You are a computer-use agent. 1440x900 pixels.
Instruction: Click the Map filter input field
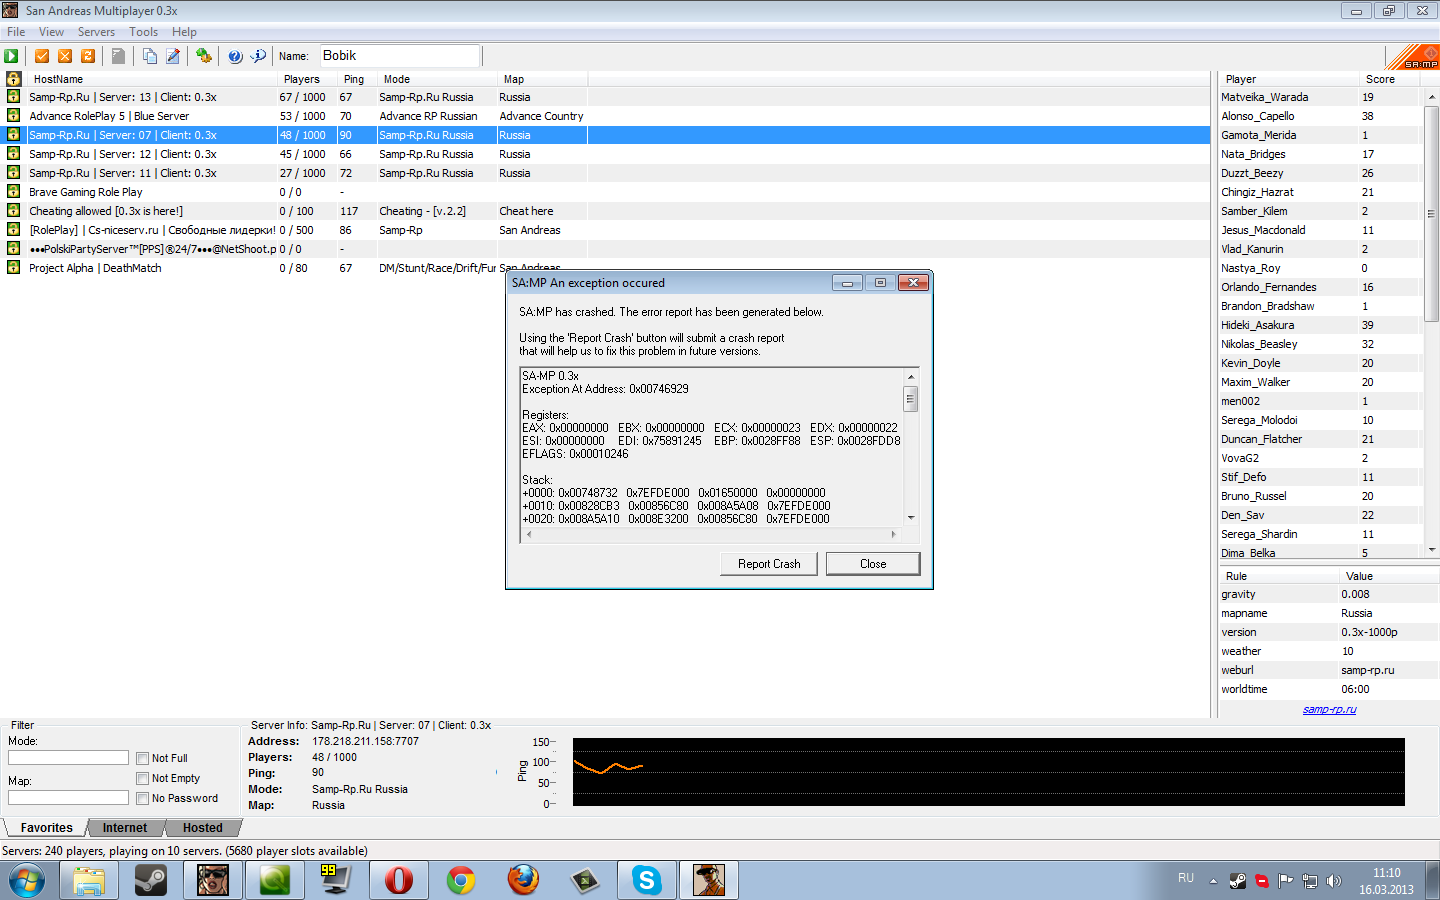point(68,798)
